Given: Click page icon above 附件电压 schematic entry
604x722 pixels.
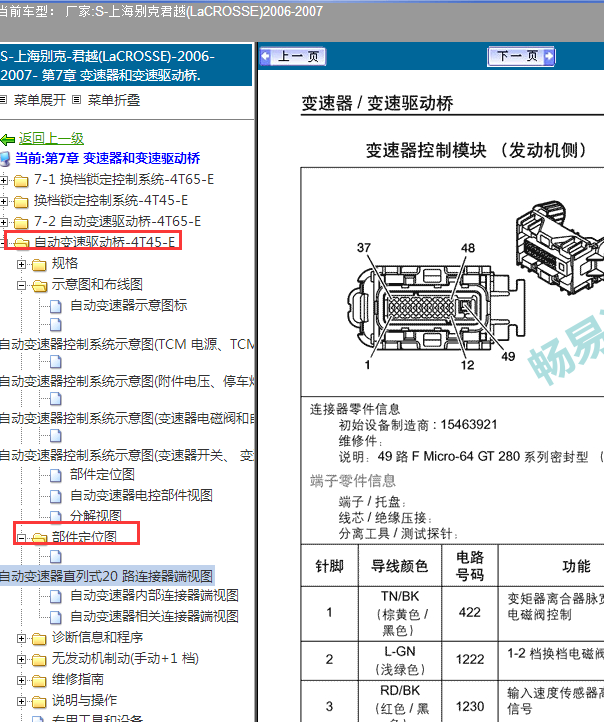Looking at the screenshot, I should click(x=56, y=362).
